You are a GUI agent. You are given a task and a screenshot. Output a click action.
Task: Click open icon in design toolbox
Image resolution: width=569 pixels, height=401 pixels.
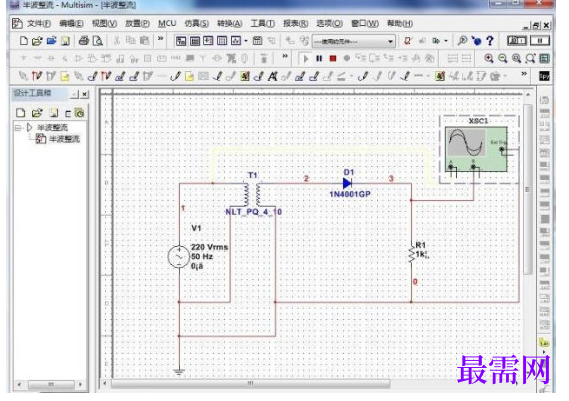tap(37, 113)
